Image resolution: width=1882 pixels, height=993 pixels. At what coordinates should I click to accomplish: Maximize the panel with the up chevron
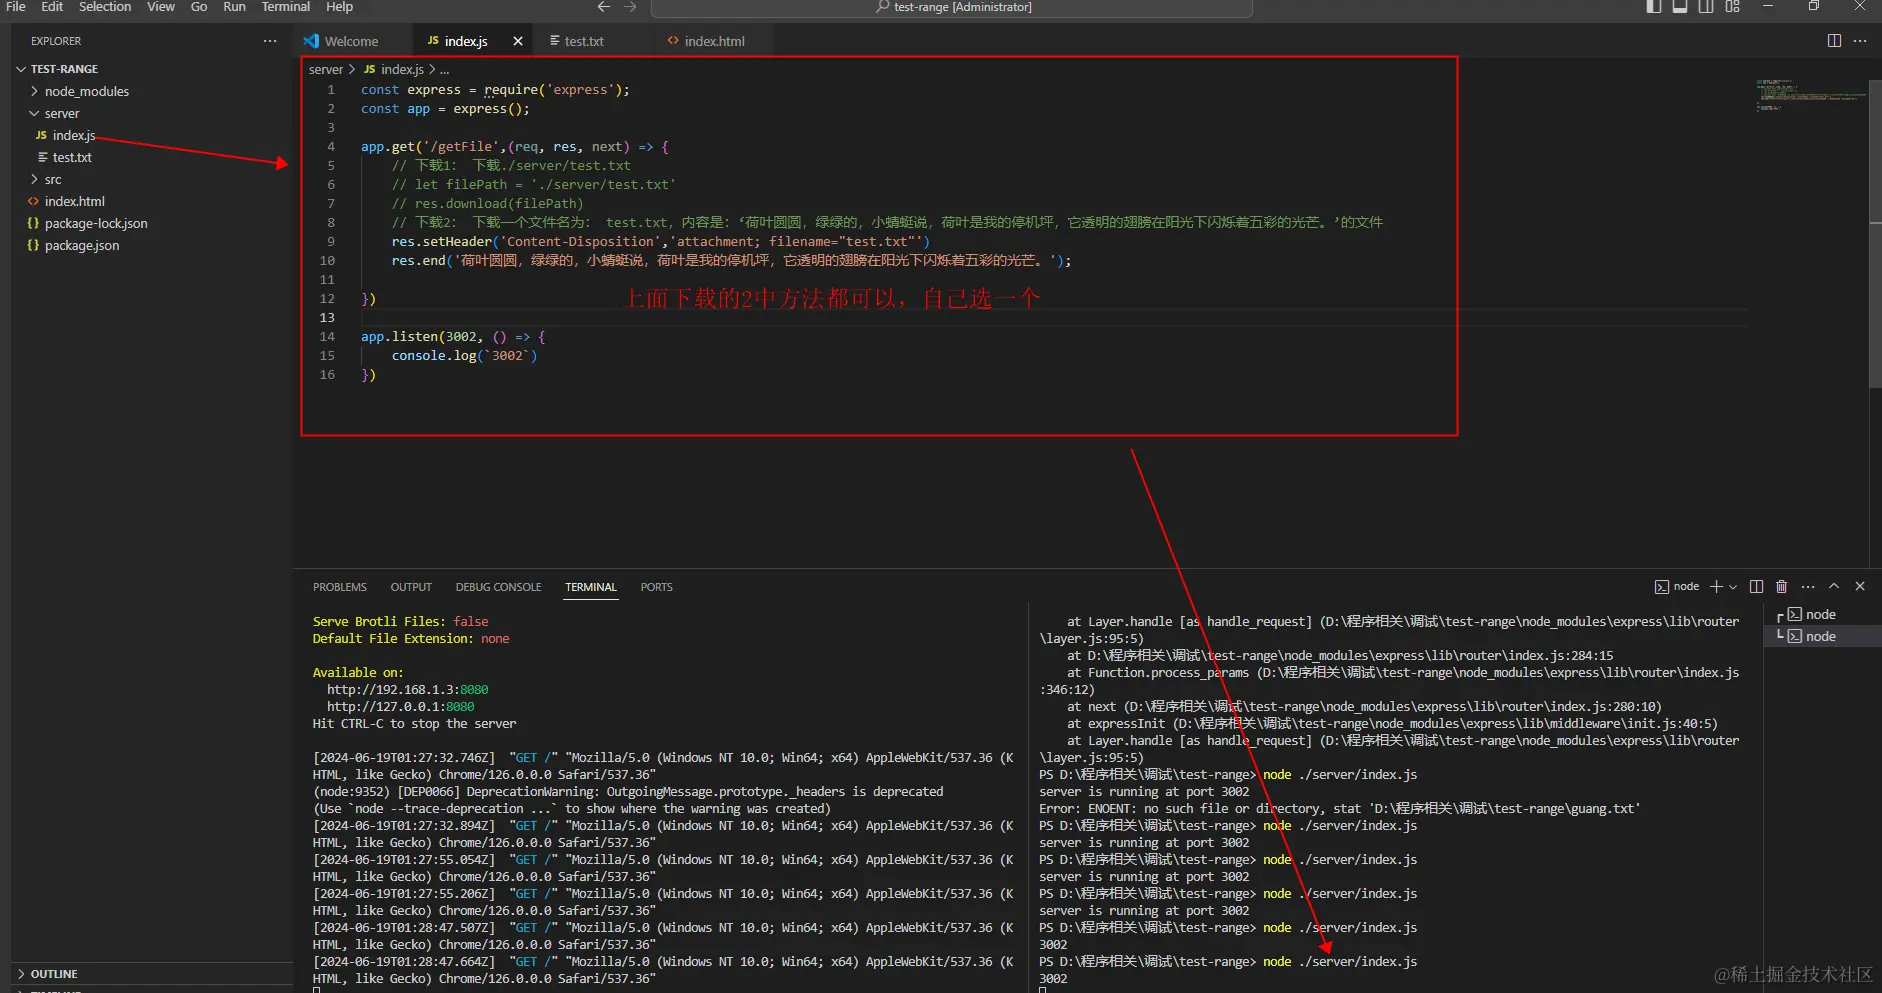pos(1834,586)
